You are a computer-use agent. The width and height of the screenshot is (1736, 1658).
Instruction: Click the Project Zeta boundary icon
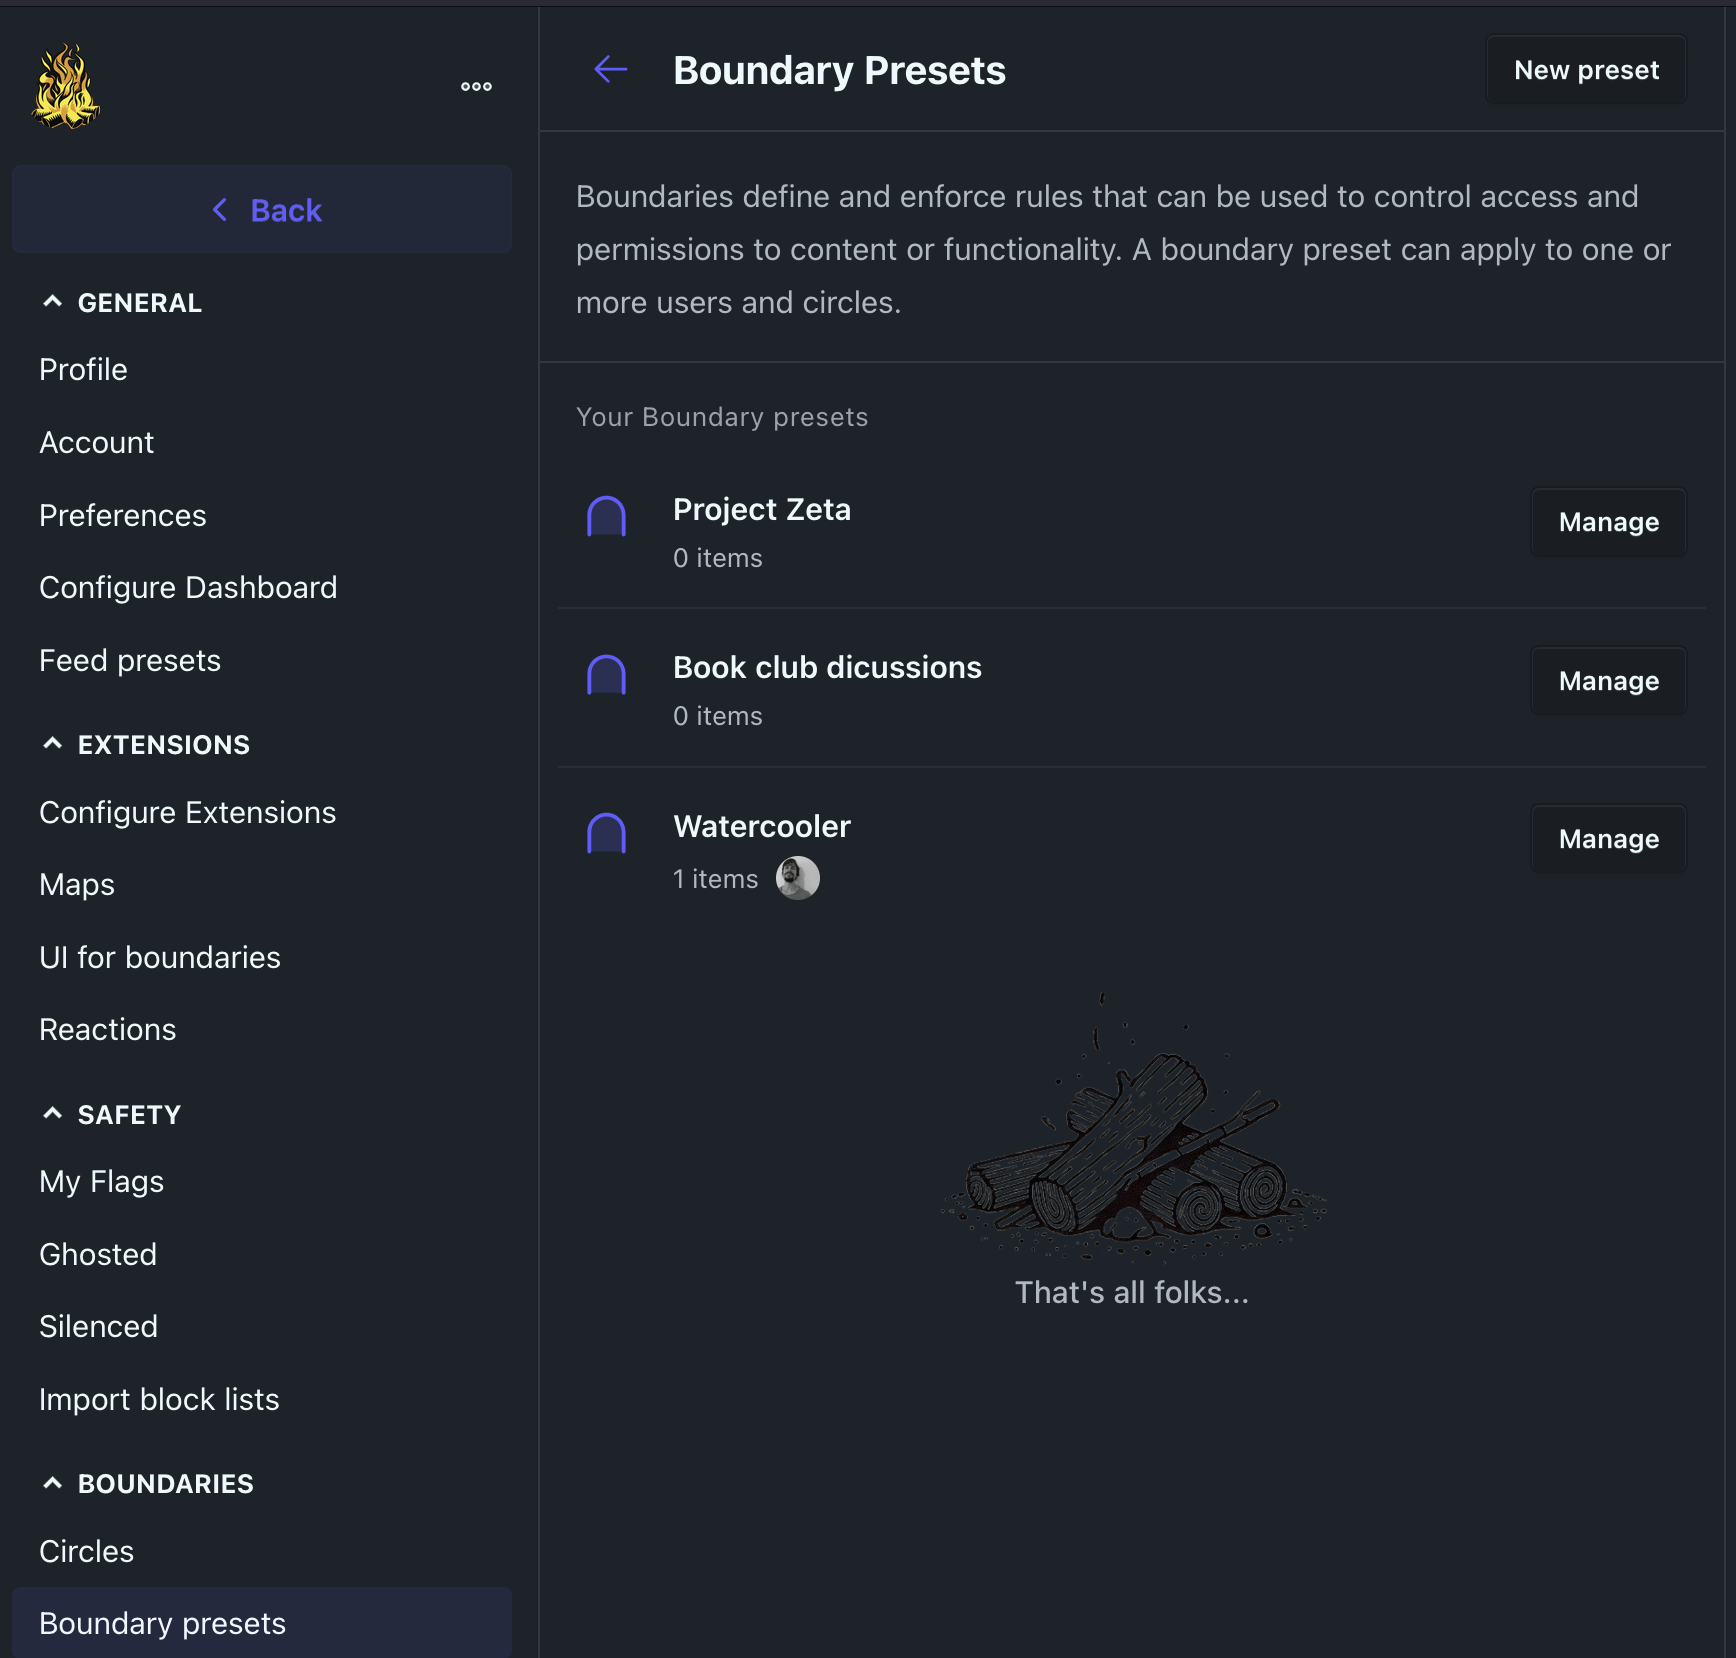coord(606,517)
